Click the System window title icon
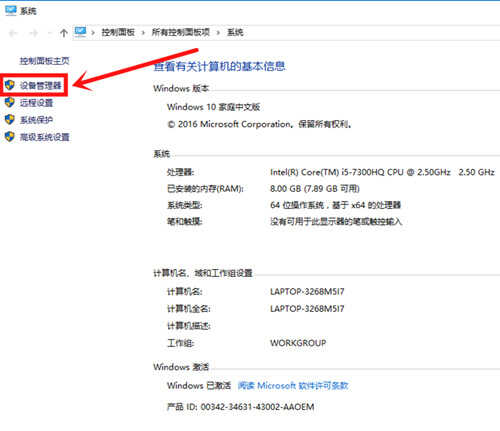The height and width of the screenshot is (431, 500). (11, 11)
